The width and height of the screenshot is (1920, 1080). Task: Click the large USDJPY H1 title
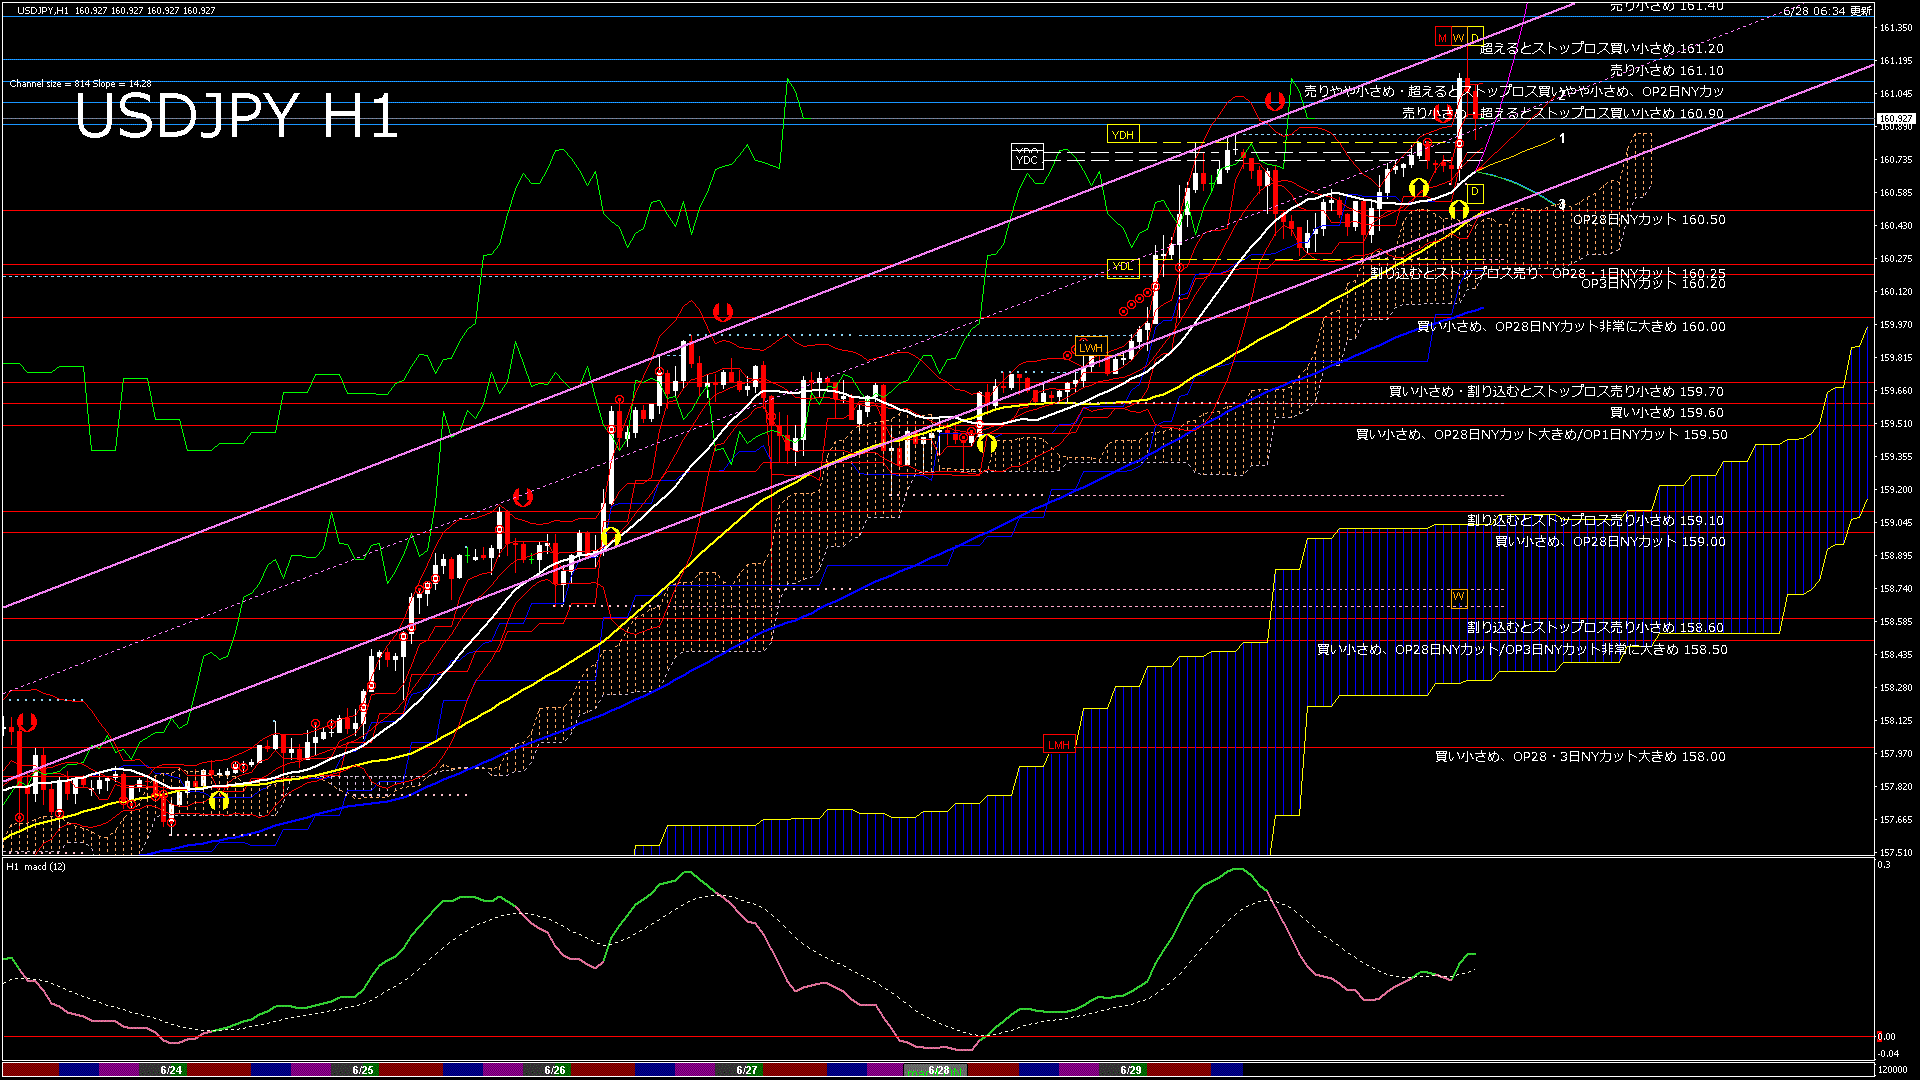click(236, 115)
